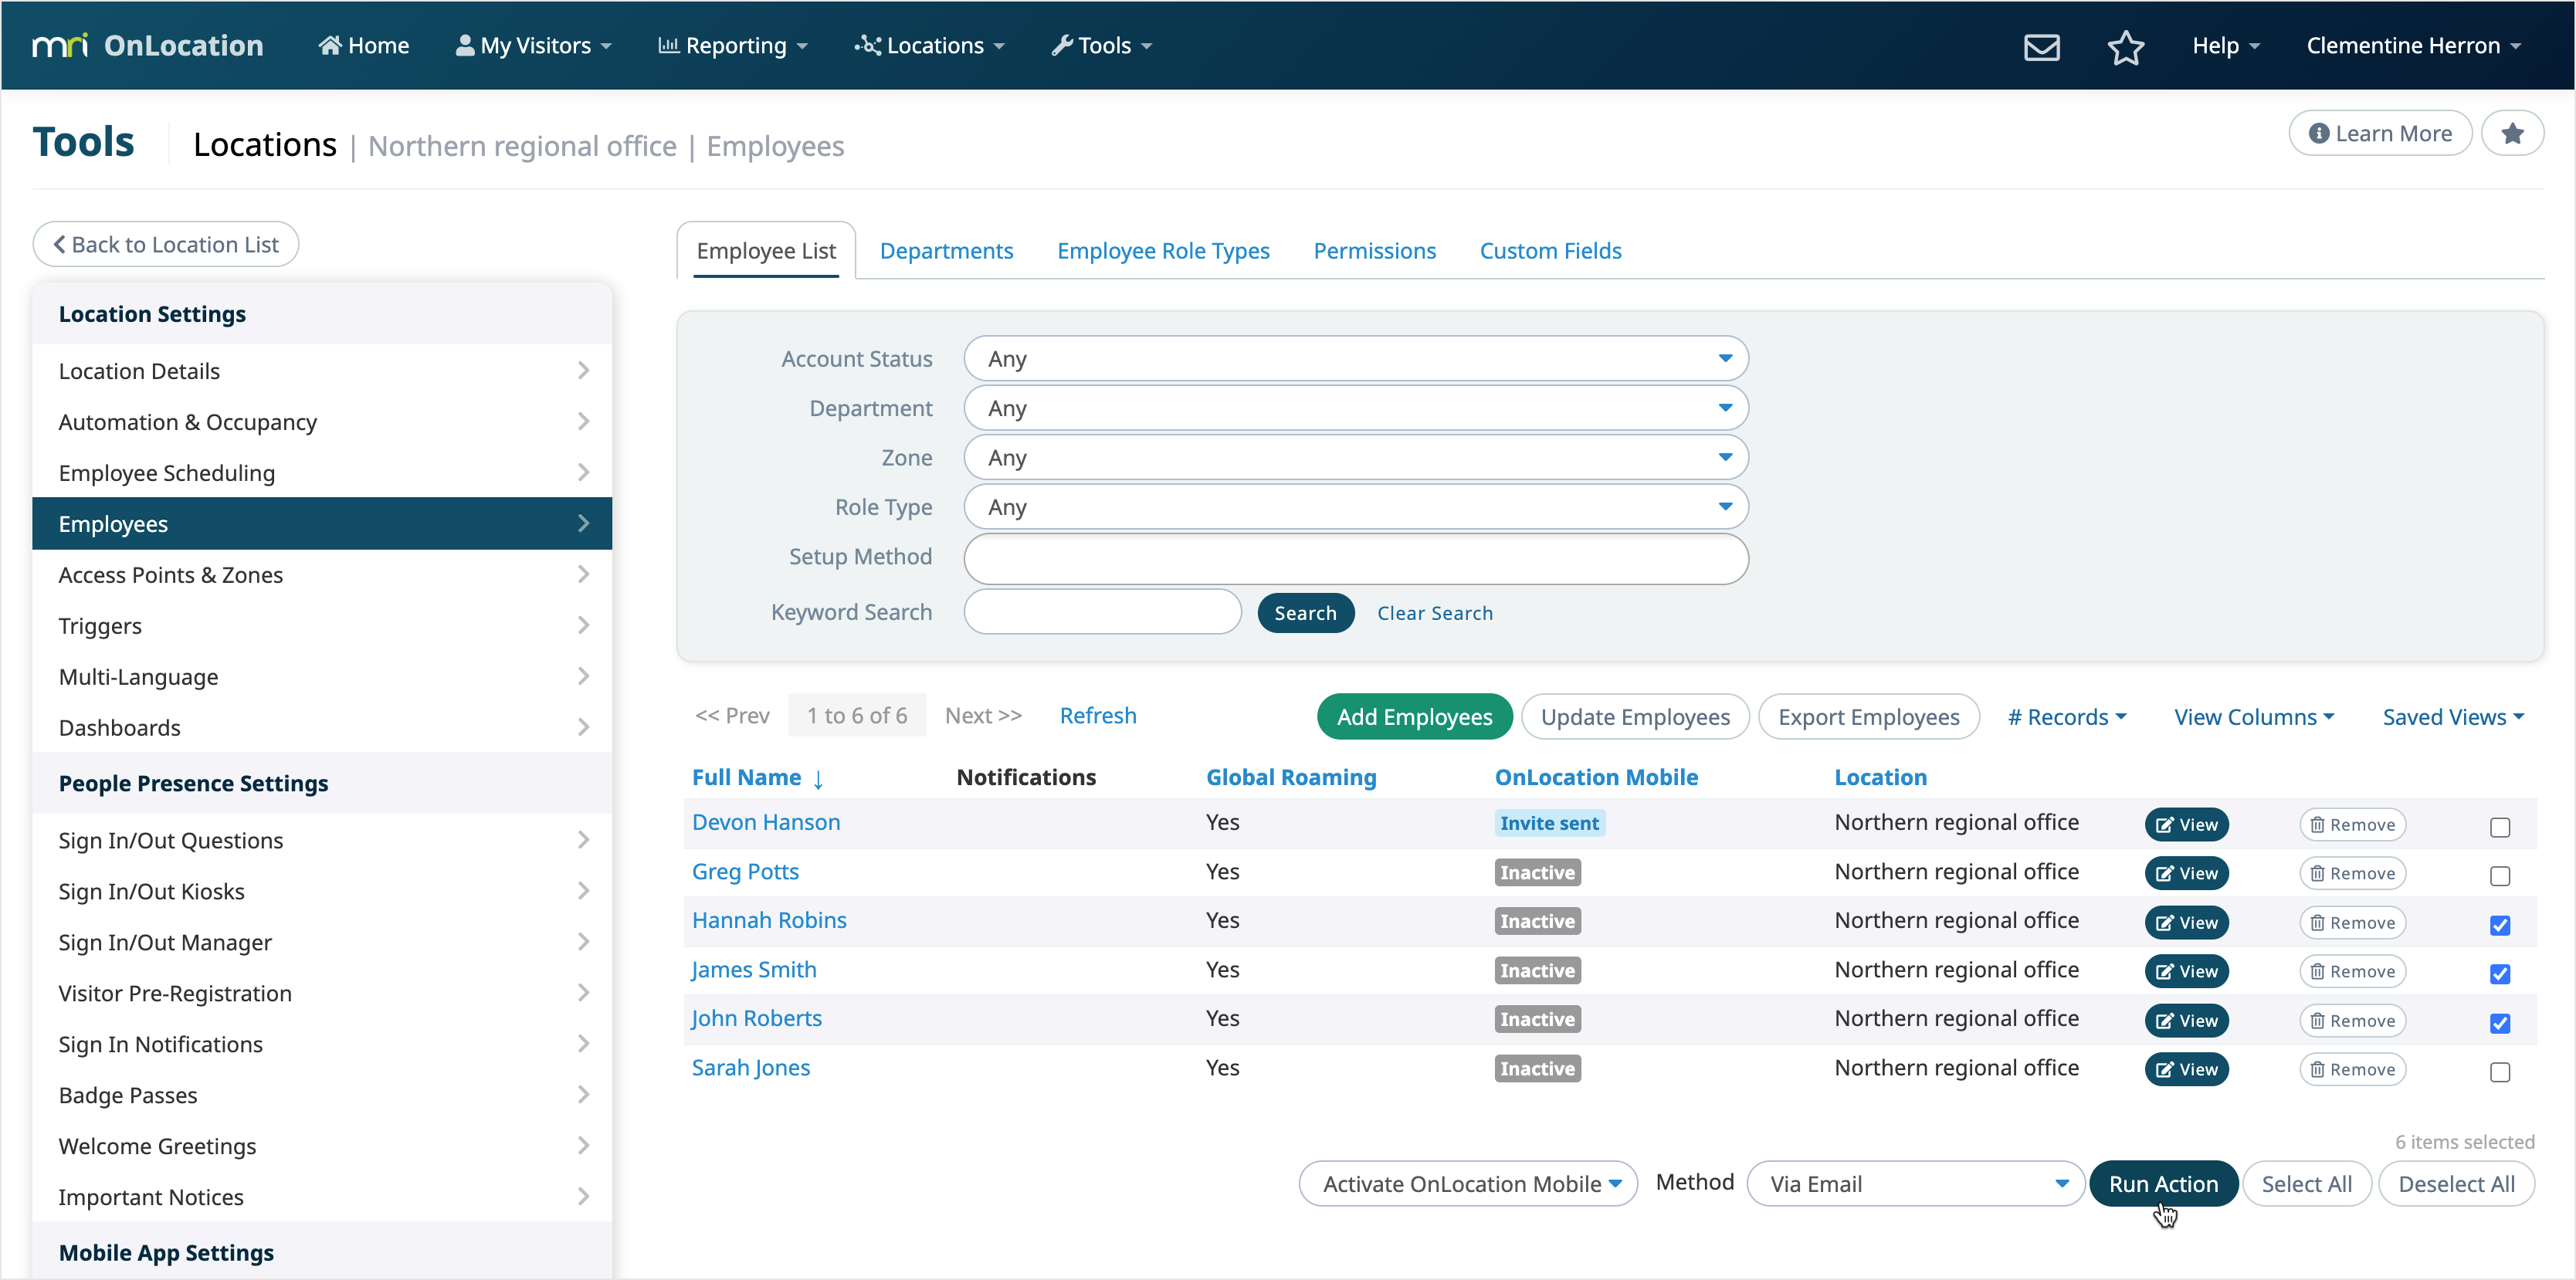This screenshot has height=1280, width=2576.
Task: Select the Home icon in the navigation bar
Action: [330, 44]
